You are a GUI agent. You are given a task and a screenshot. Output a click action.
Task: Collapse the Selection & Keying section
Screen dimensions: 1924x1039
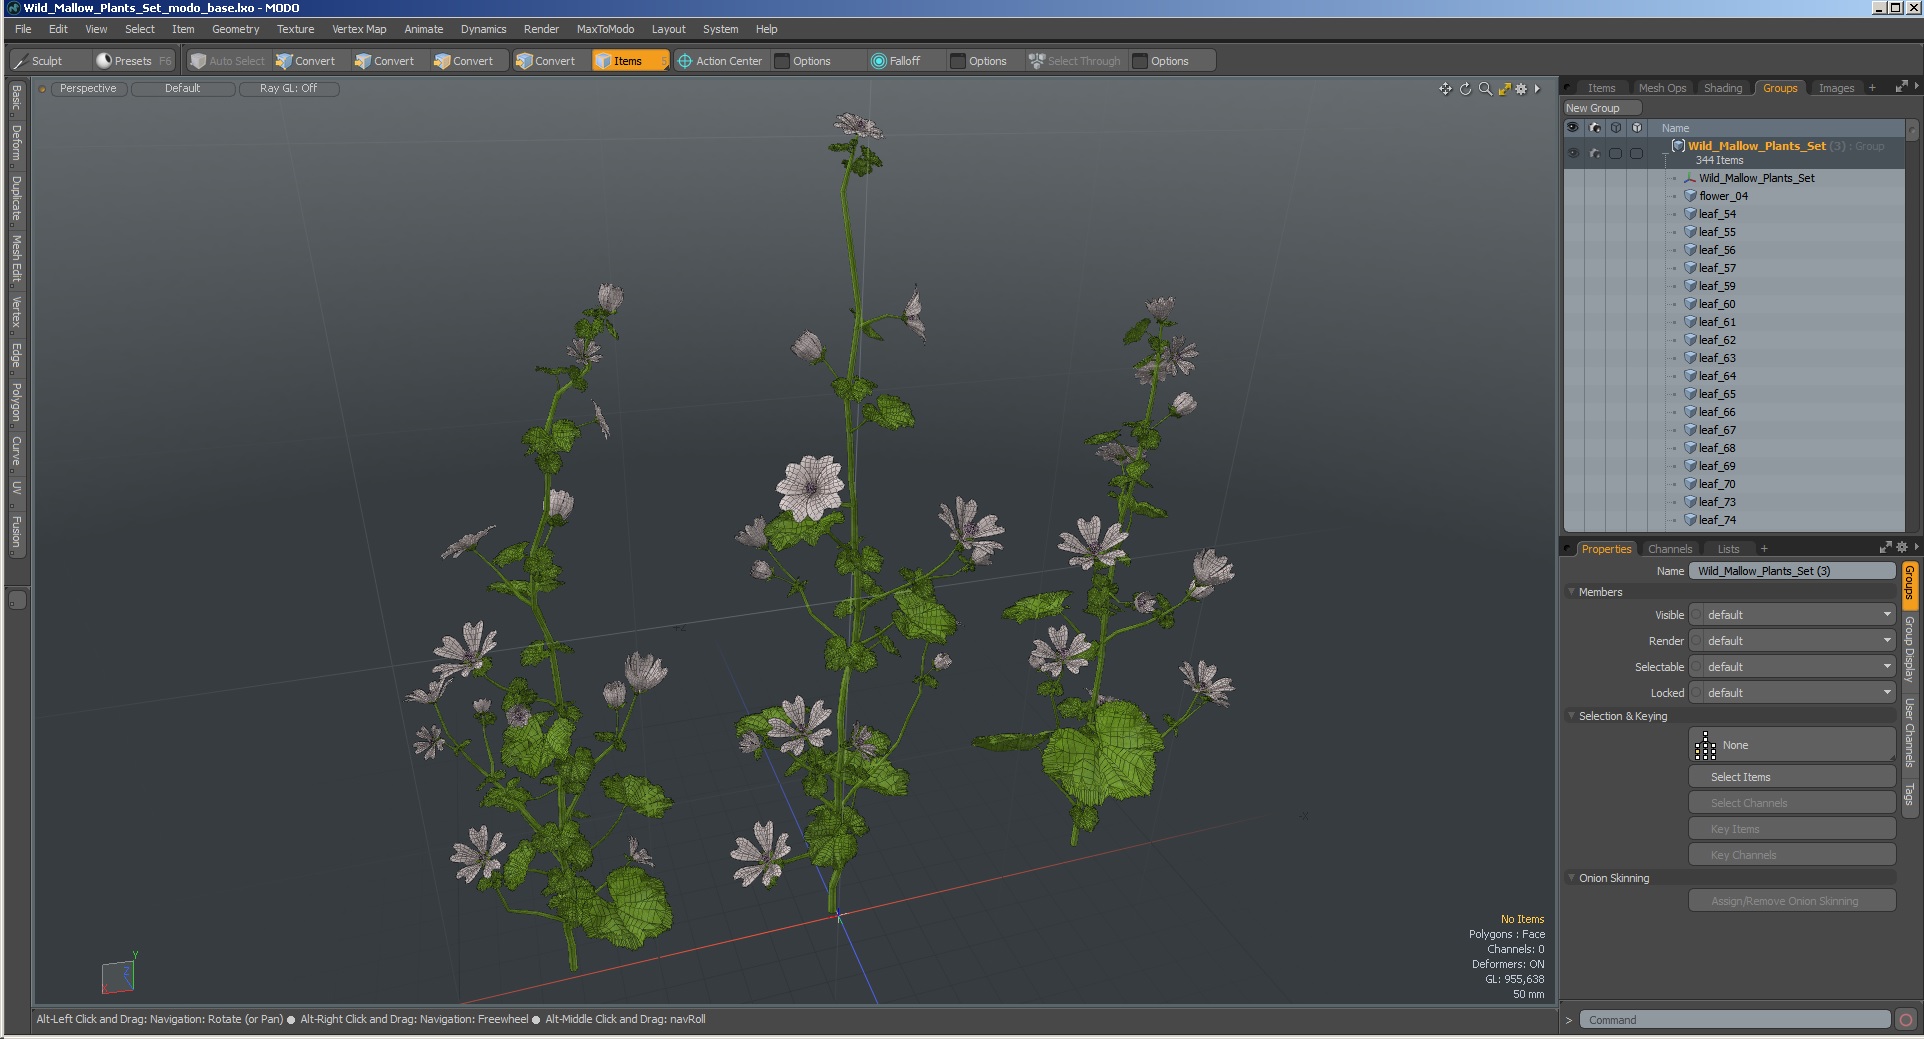pyautogui.click(x=1572, y=716)
